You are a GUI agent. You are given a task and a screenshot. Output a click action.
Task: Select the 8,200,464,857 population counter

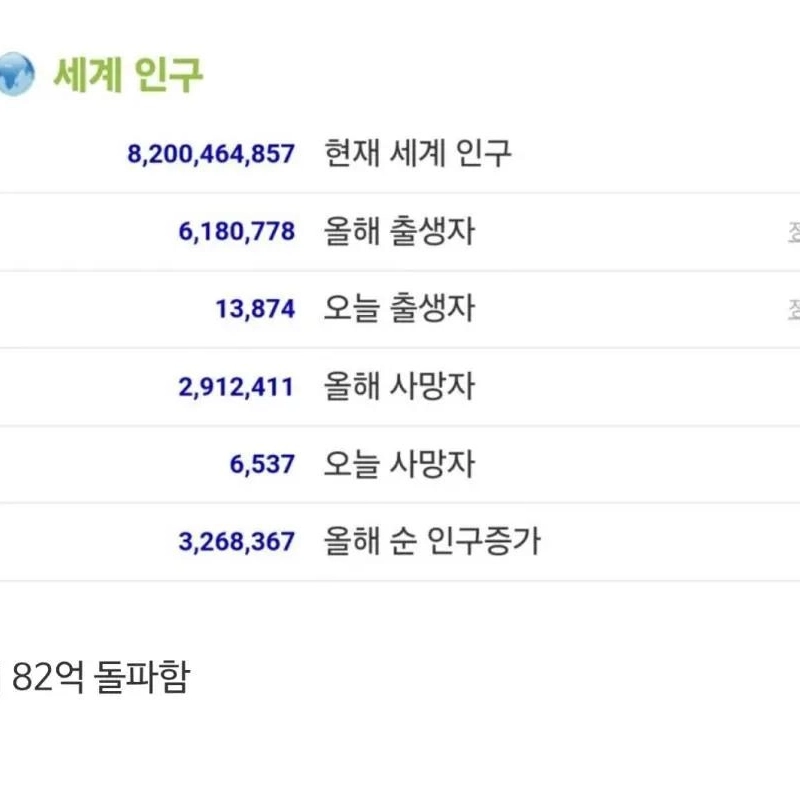pyautogui.click(x=211, y=154)
